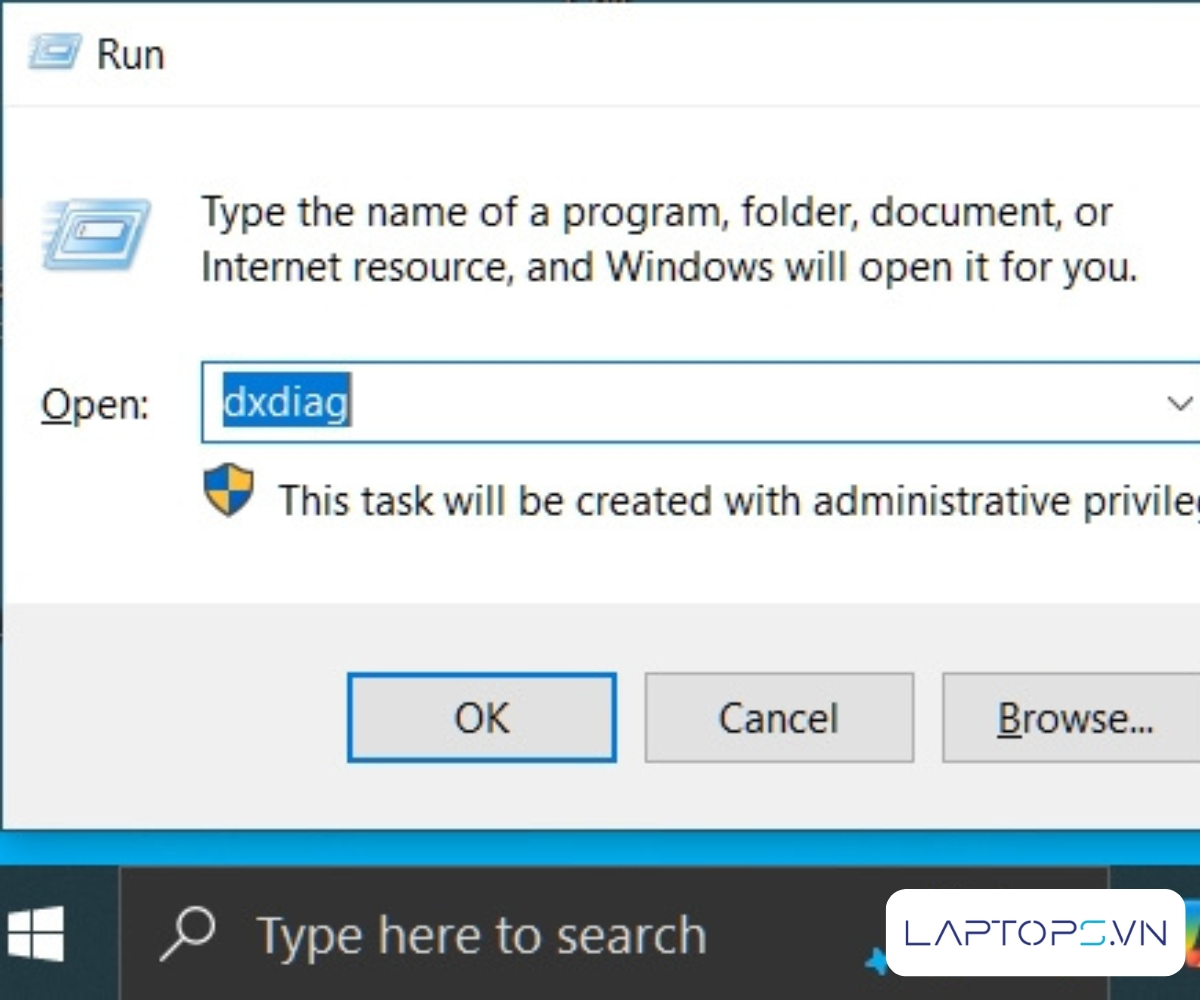
Task: Click the taskbar search magnifier icon
Action: (187, 933)
